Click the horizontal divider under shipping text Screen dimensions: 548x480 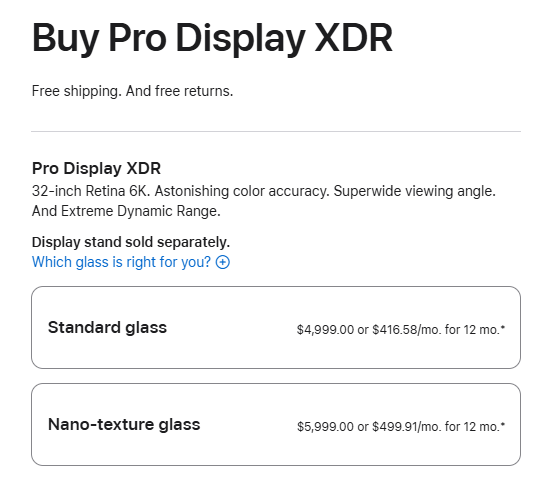coord(276,131)
